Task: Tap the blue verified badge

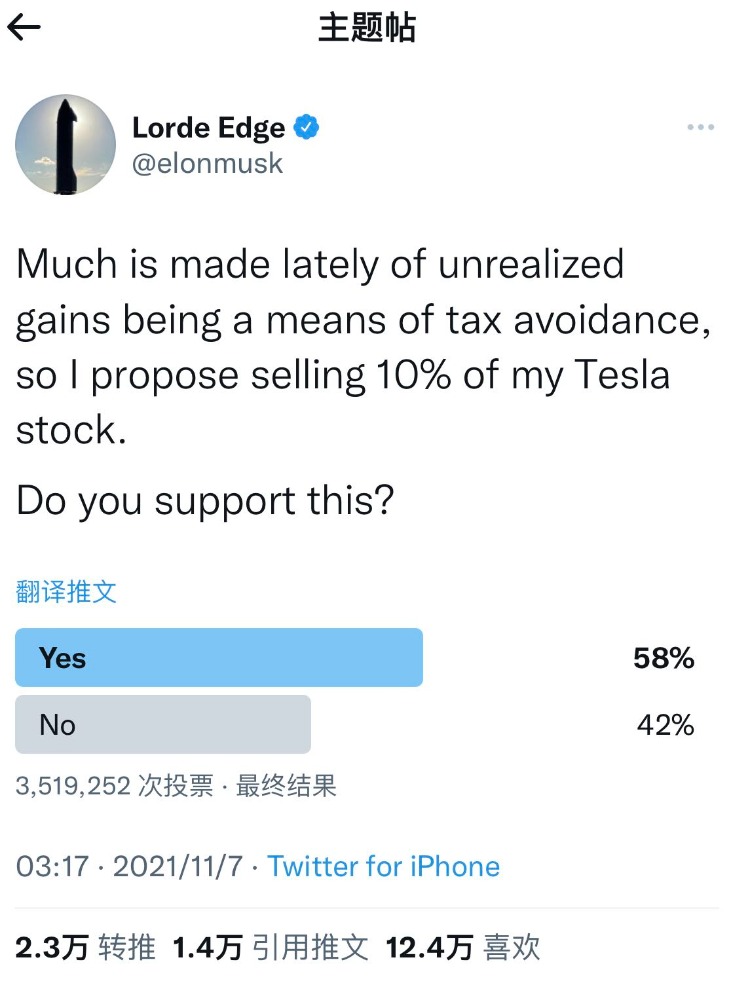Action: [x=306, y=128]
